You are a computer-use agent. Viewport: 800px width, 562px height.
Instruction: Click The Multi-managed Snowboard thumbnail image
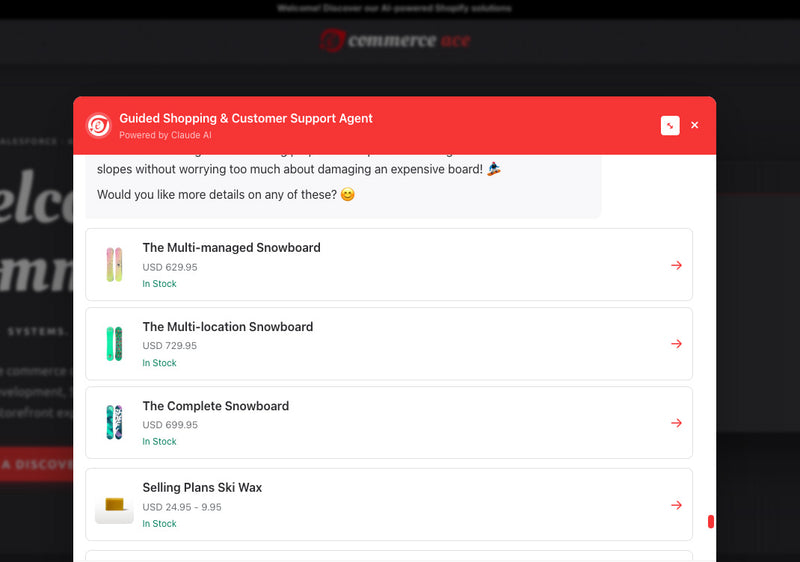click(114, 265)
